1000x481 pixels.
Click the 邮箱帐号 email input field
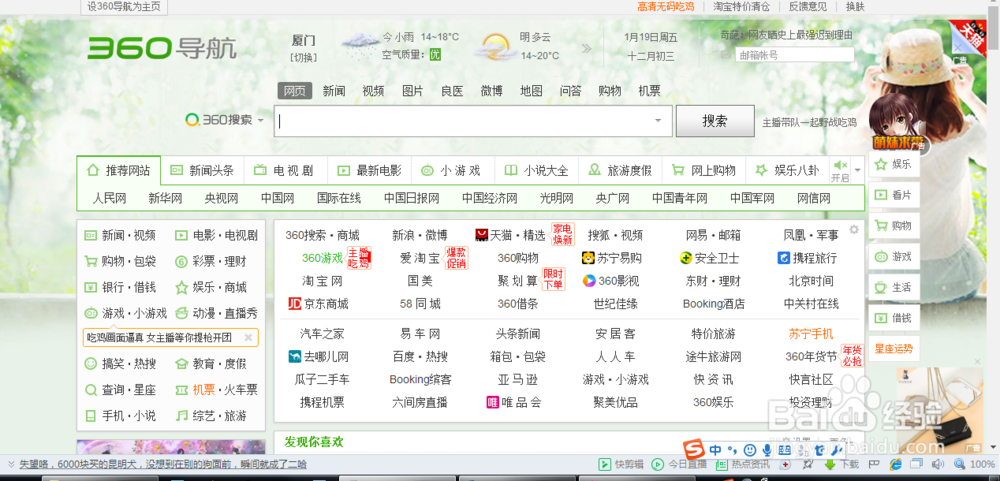pos(794,55)
